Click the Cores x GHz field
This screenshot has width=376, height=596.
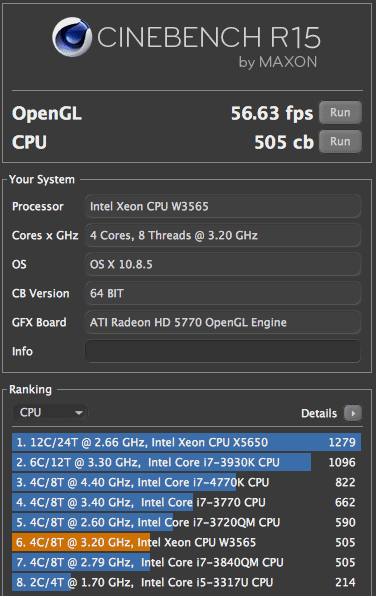coord(223,235)
